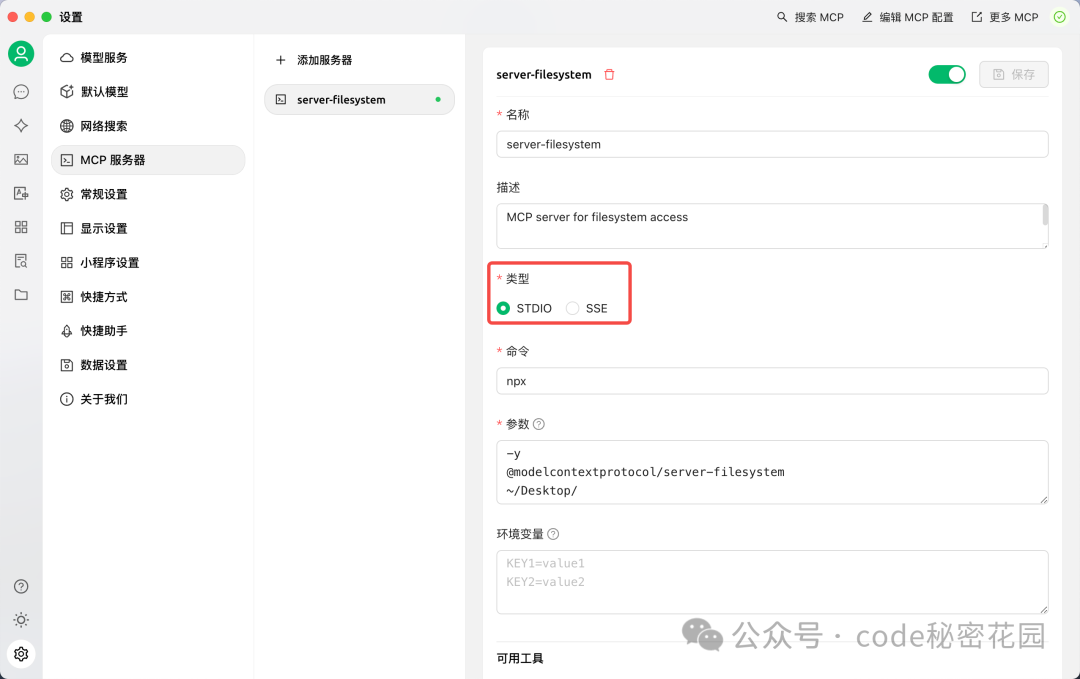Delete server-filesystem with the red trash icon

click(609, 74)
